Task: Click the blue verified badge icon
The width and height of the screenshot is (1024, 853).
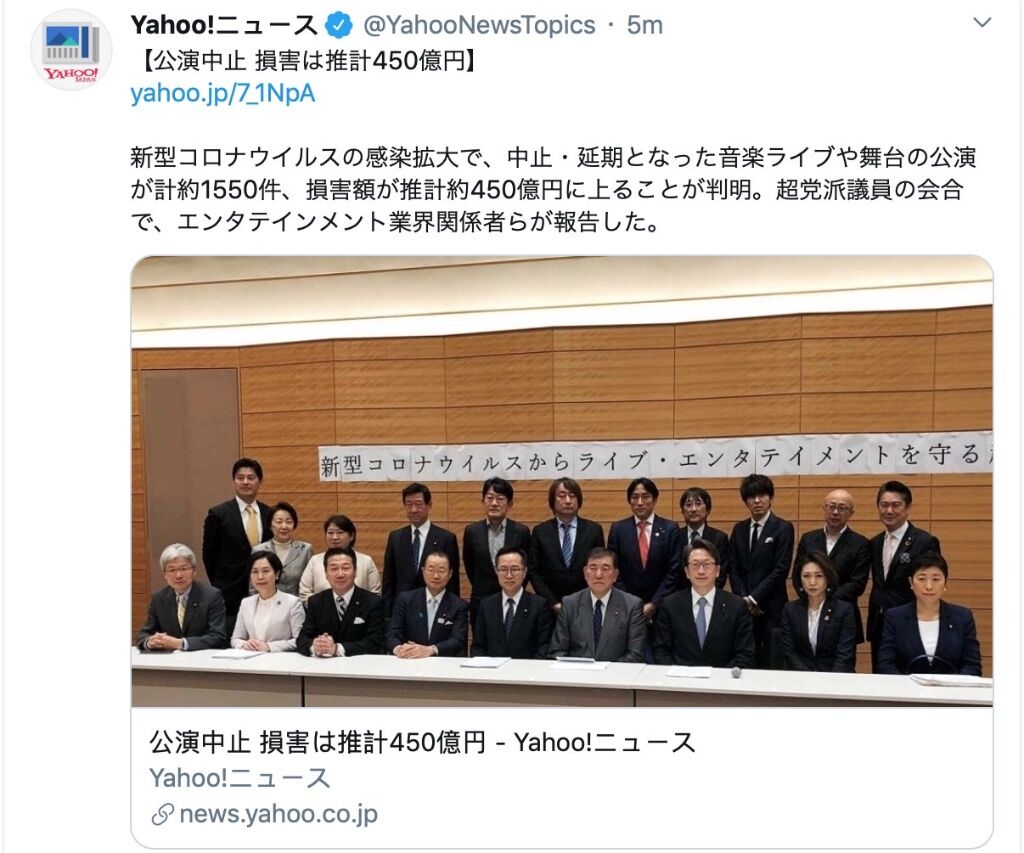Action: 339,25
